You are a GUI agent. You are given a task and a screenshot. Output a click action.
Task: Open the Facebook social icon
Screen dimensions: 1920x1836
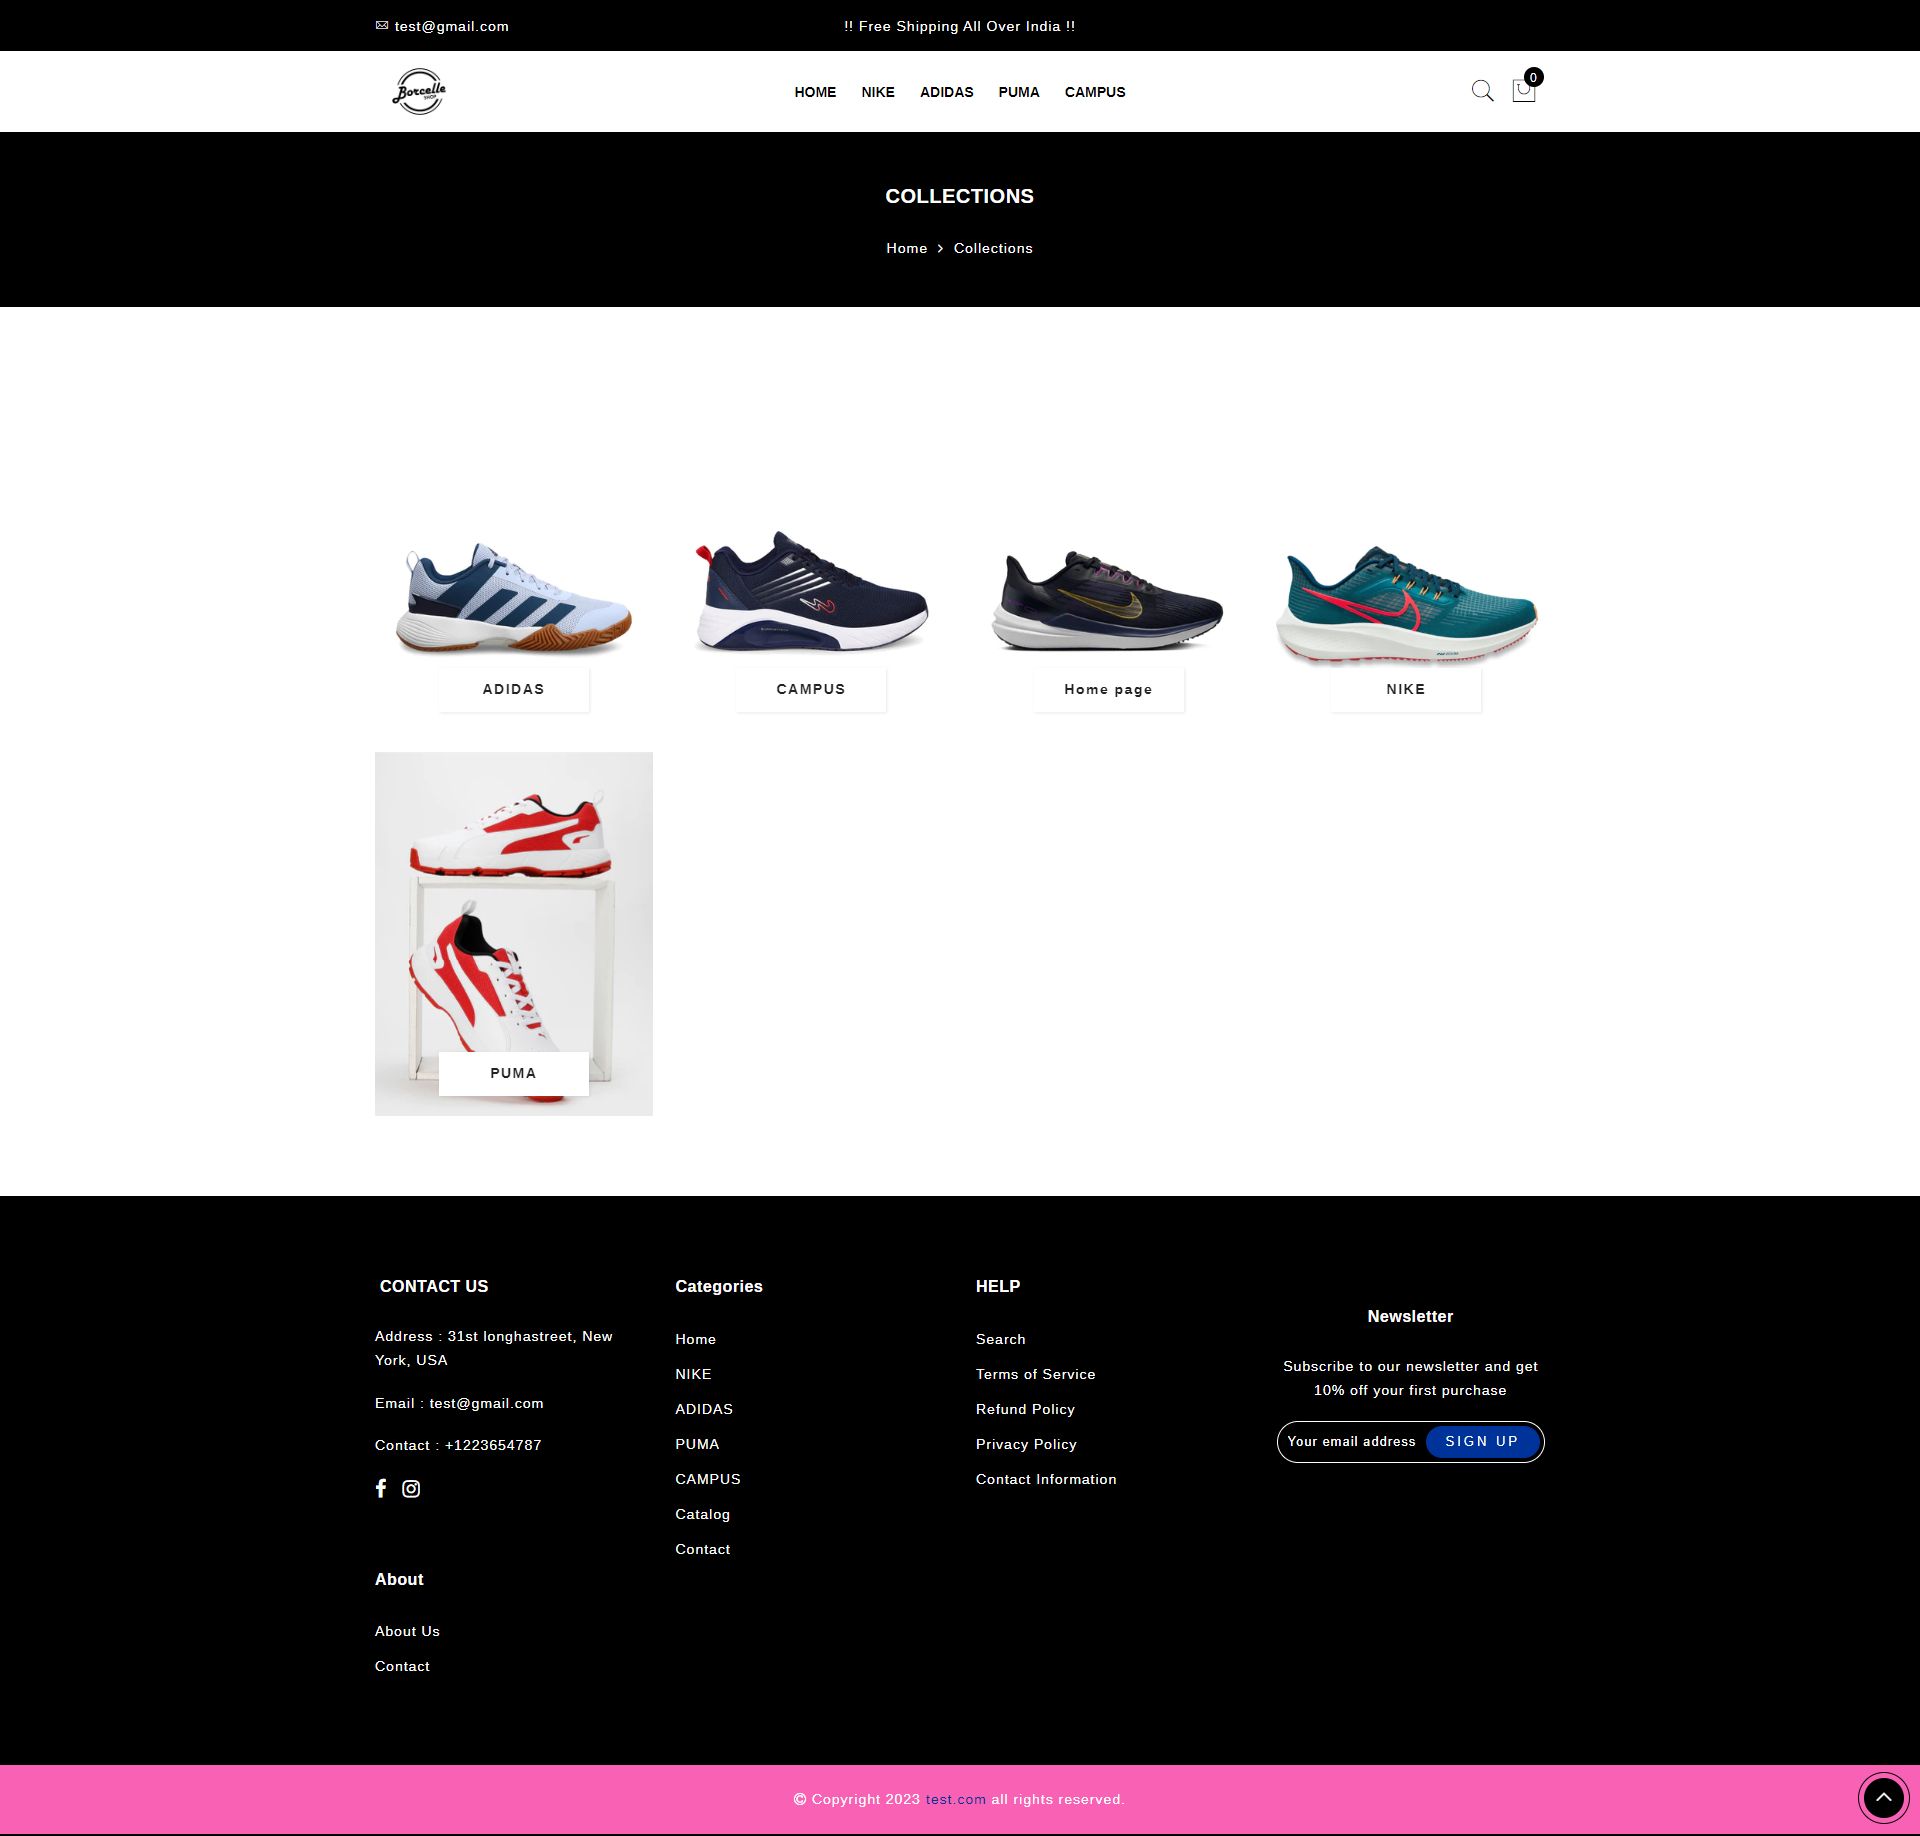coord(381,1488)
